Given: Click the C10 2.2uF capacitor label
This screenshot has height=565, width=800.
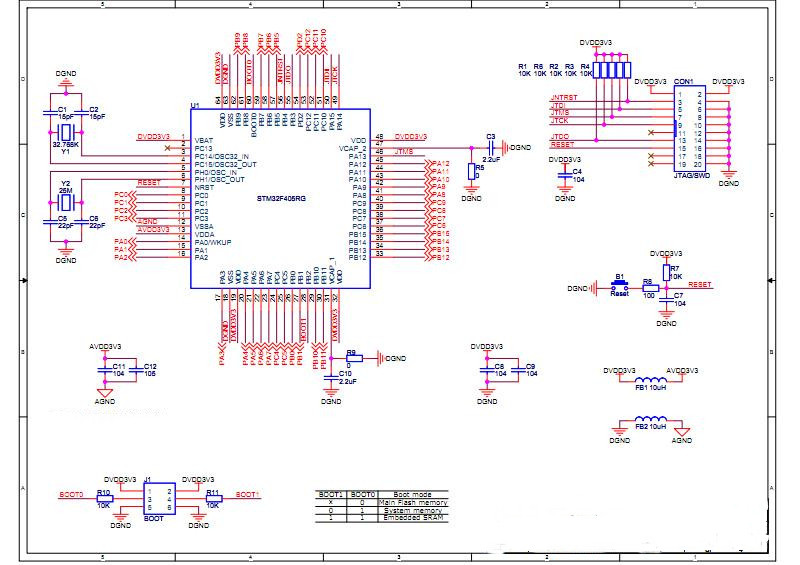Looking at the screenshot, I should (x=347, y=378).
